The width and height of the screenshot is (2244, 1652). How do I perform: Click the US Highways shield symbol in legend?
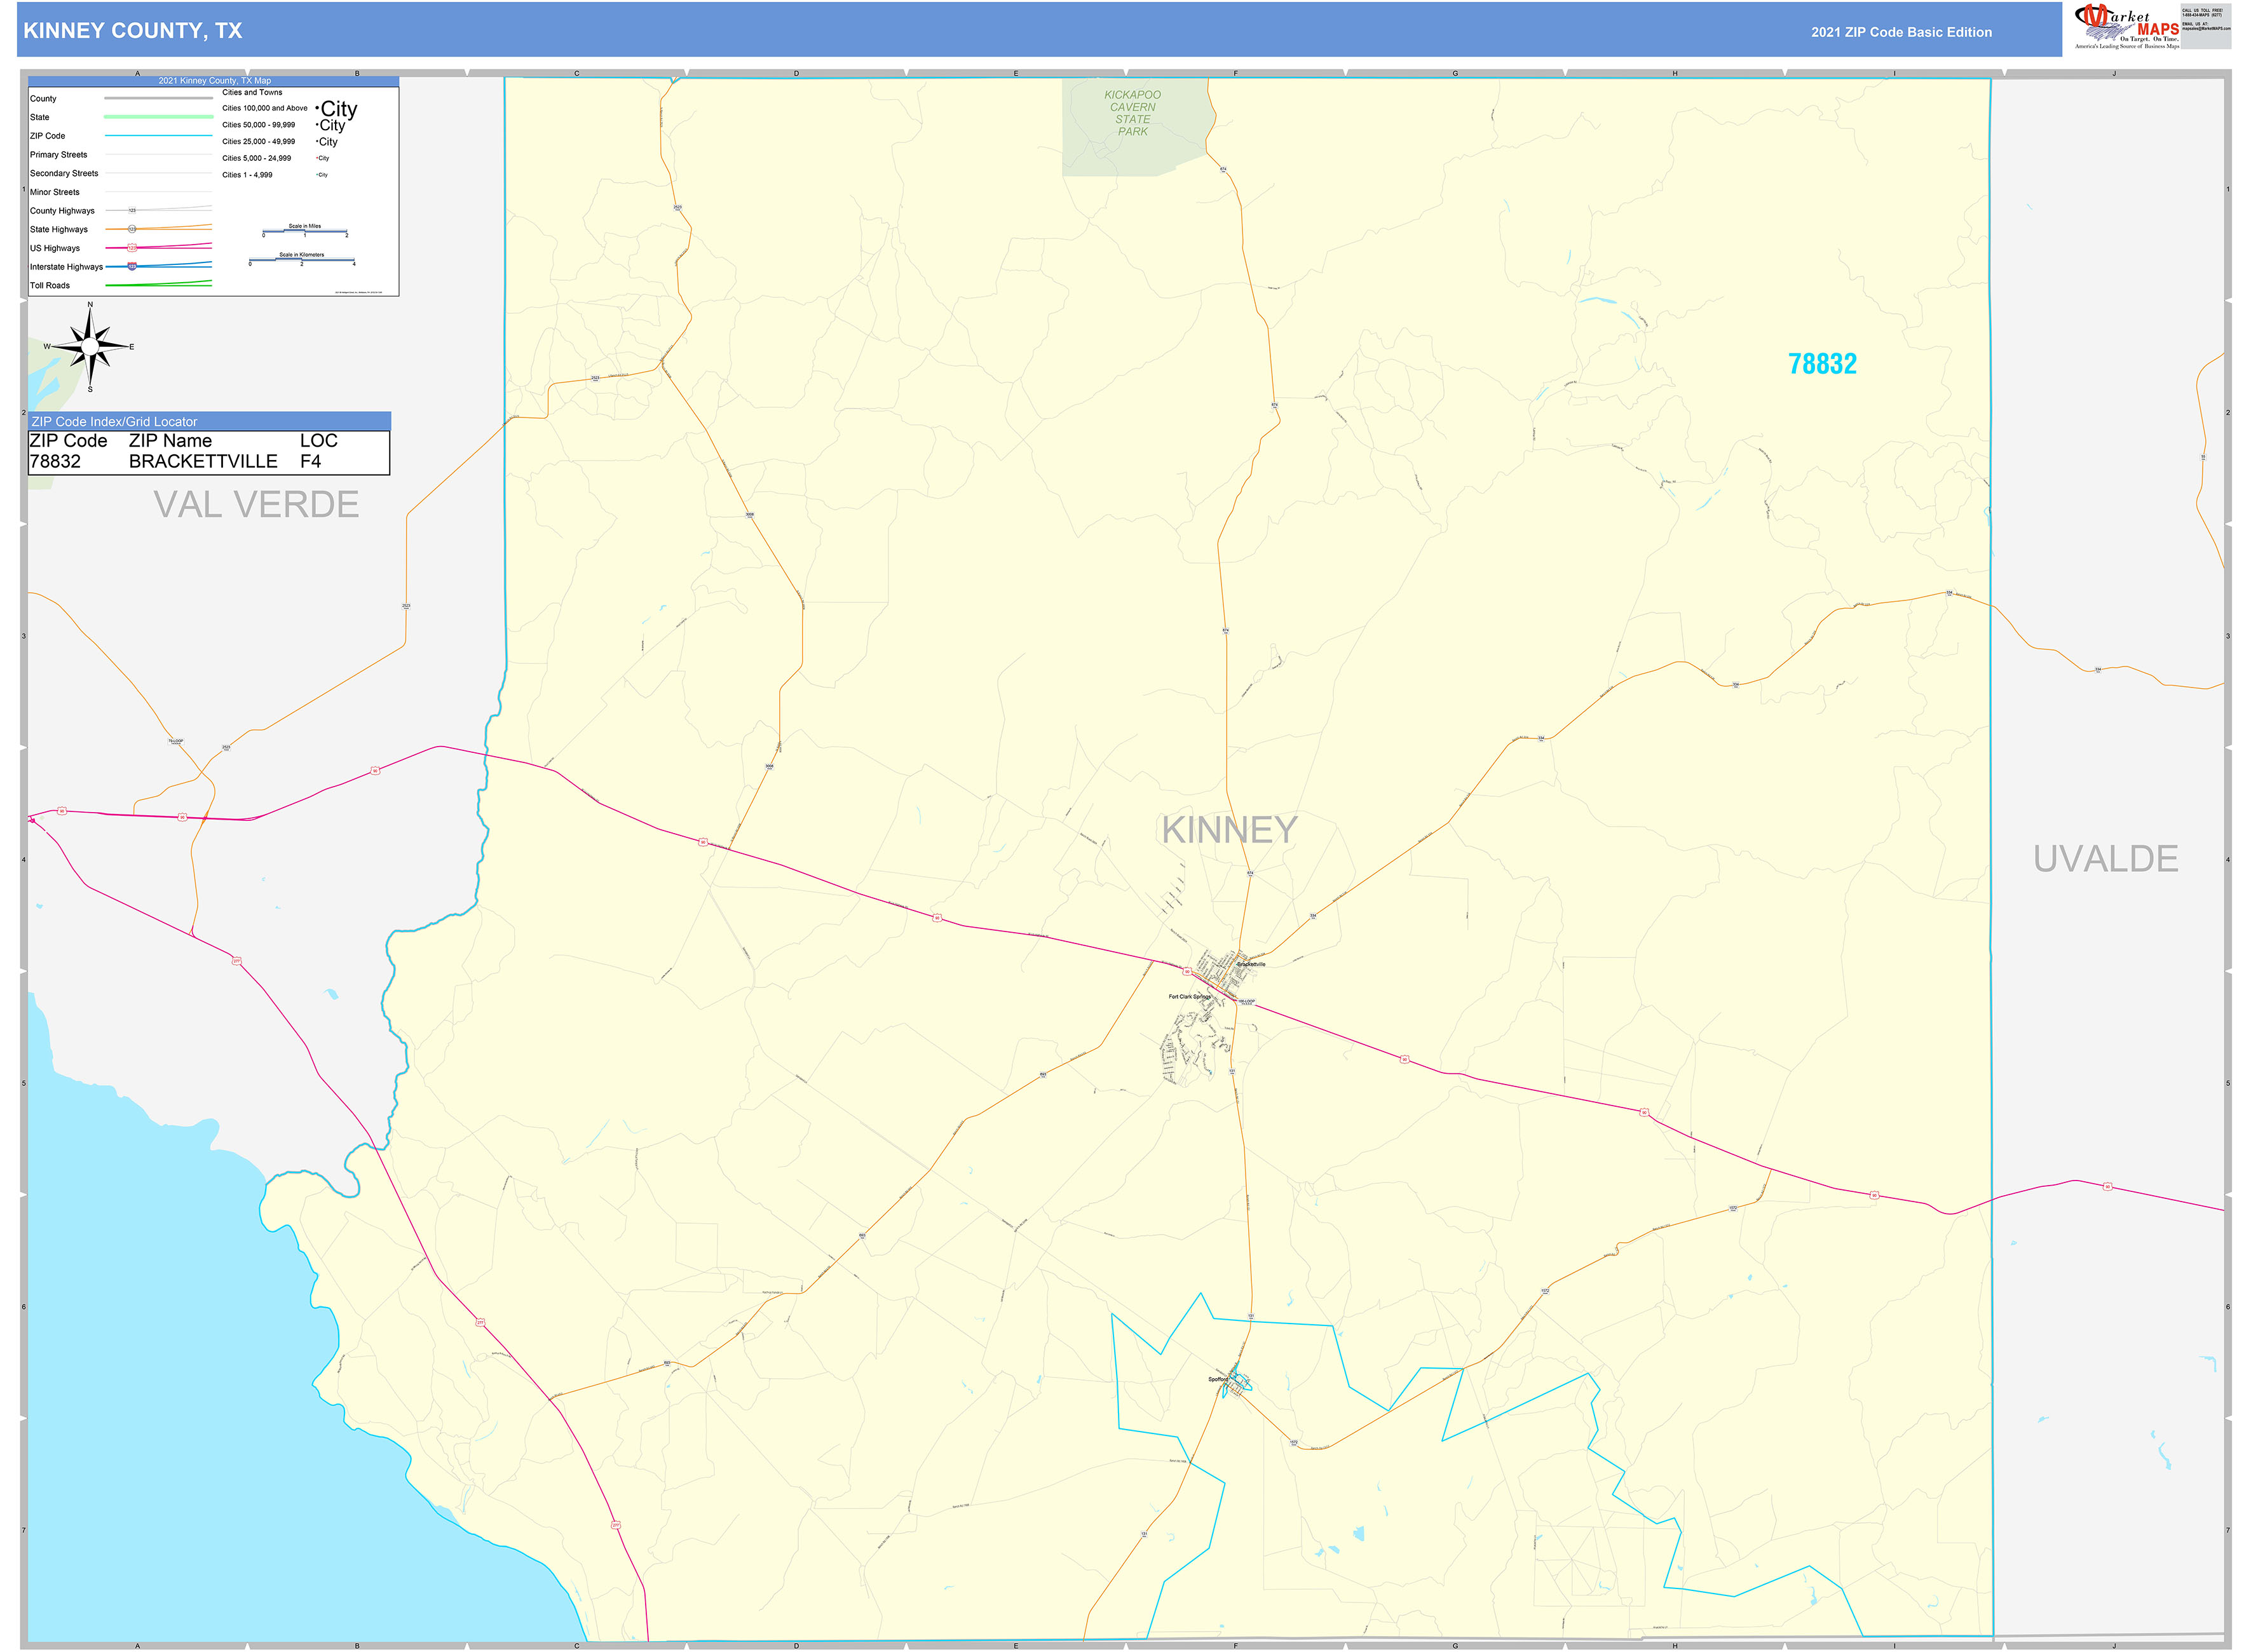pyautogui.click(x=132, y=247)
